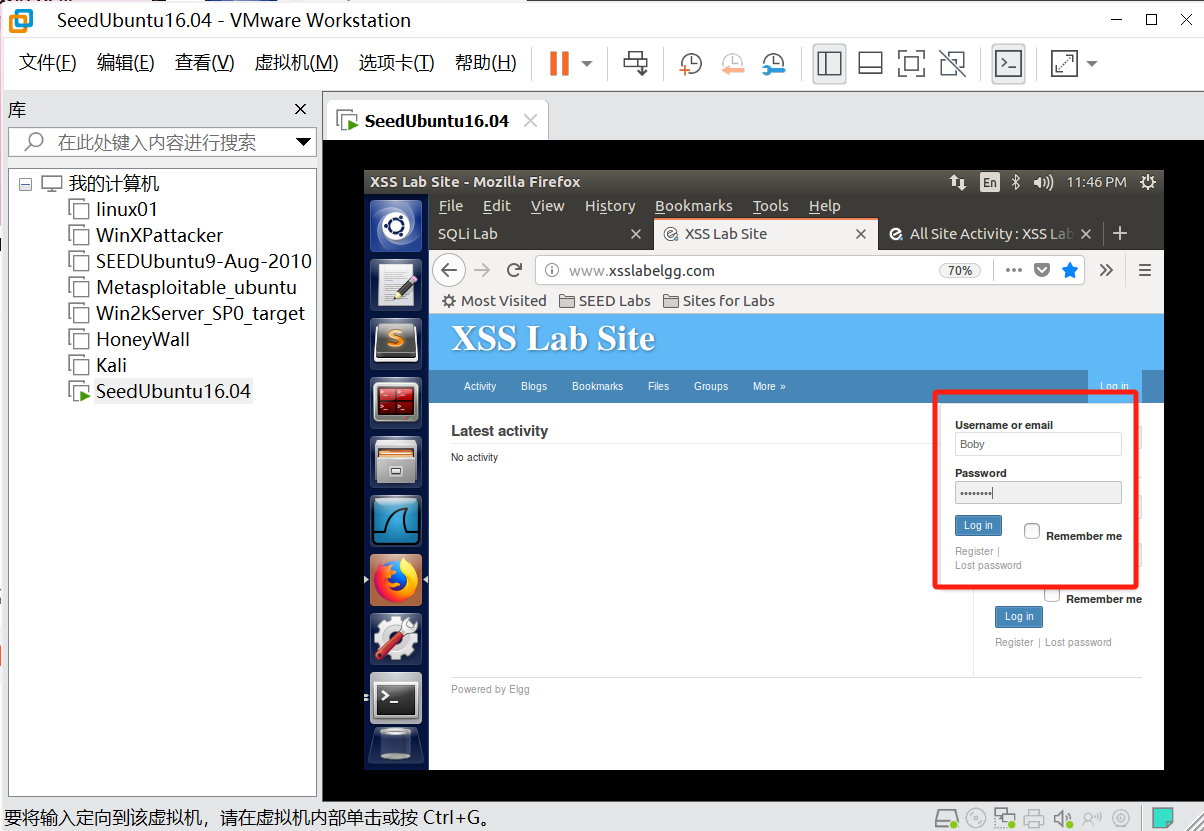Open the power options dropdown beside the pause button

coord(587,64)
